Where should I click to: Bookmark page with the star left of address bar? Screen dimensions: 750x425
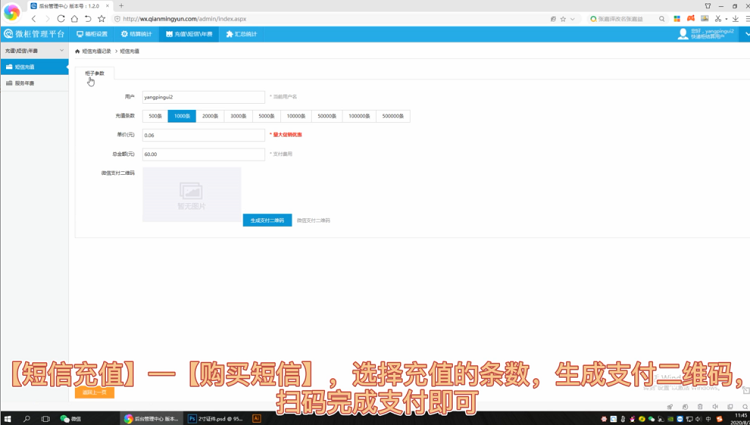pos(101,19)
